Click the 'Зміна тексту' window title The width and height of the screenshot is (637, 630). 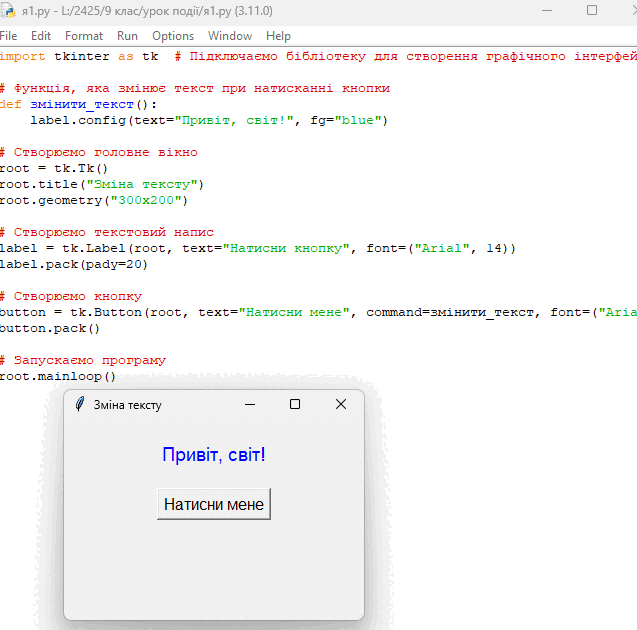(128, 405)
